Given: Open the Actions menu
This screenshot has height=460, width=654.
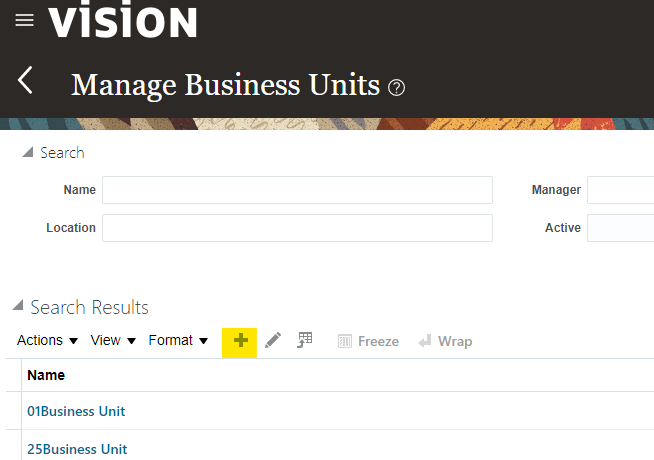Looking at the screenshot, I should coord(47,341).
